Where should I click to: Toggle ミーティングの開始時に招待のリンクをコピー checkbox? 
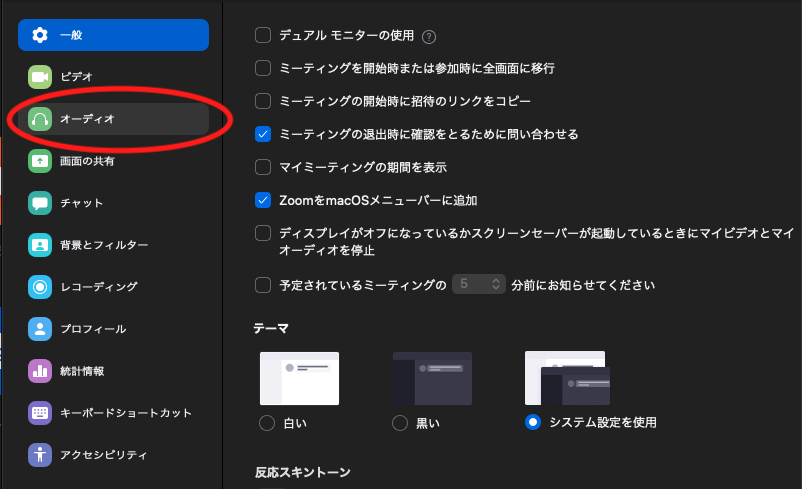click(264, 101)
